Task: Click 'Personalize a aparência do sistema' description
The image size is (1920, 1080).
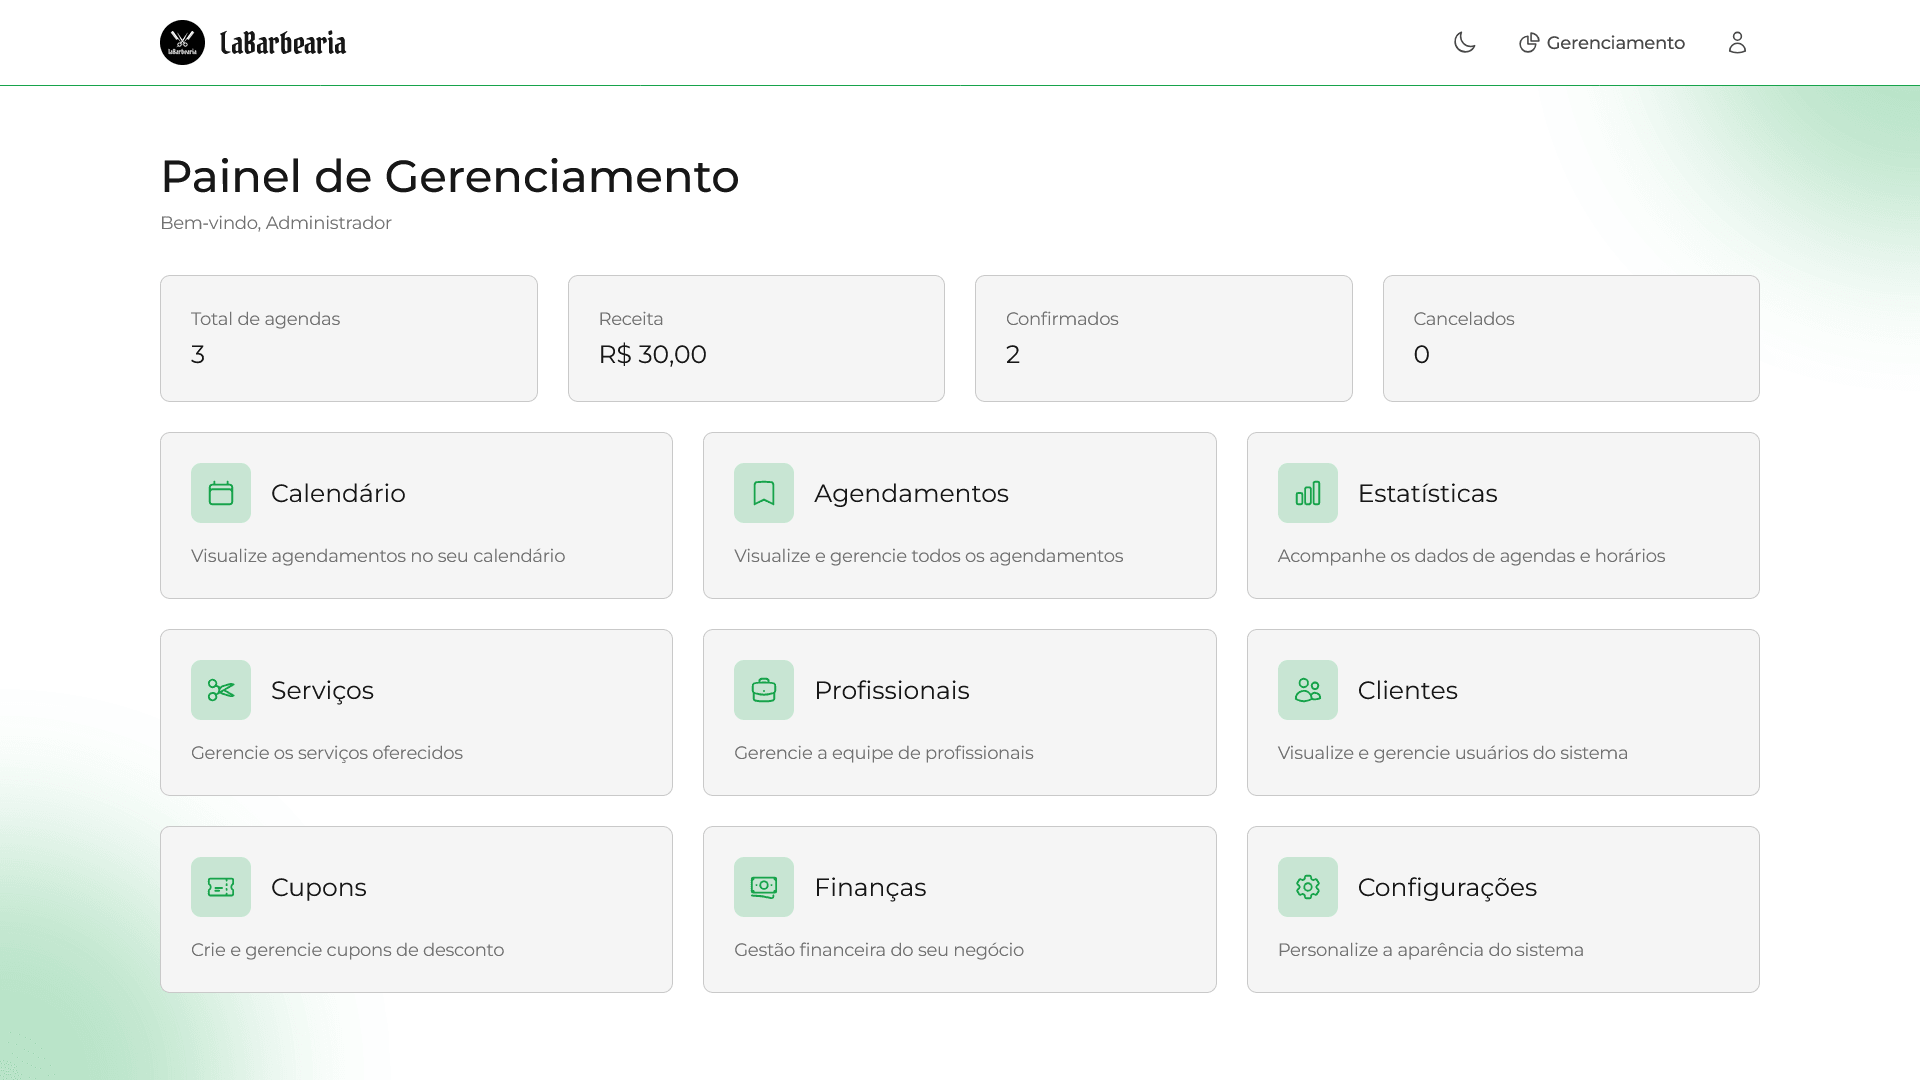Action: (x=1431, y=950)
